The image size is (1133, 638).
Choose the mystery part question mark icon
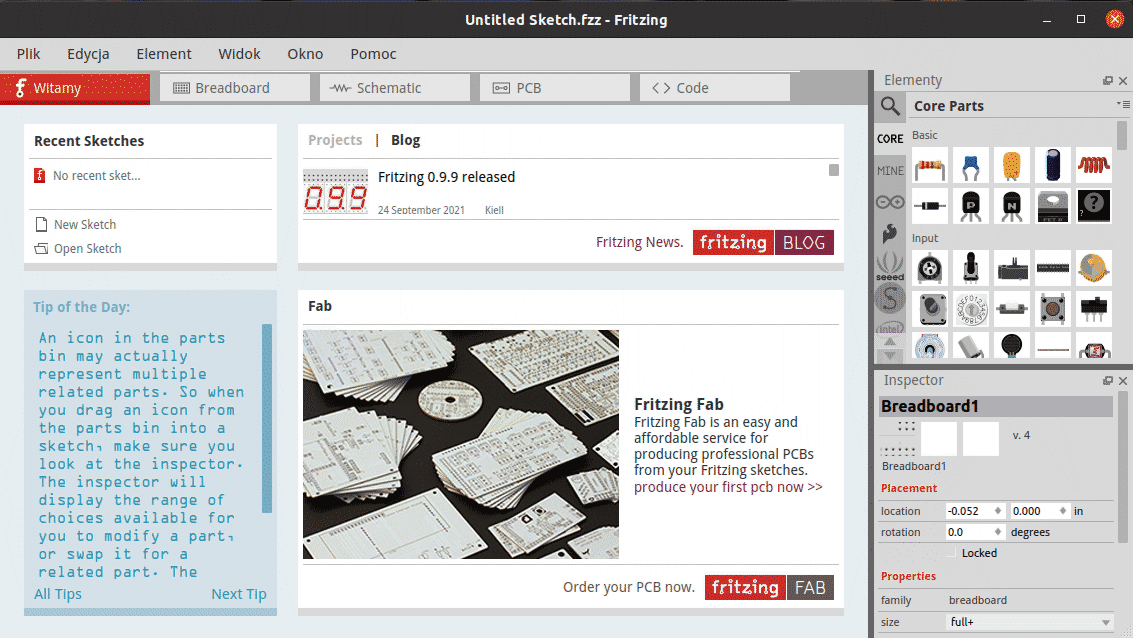(1093, 206)
